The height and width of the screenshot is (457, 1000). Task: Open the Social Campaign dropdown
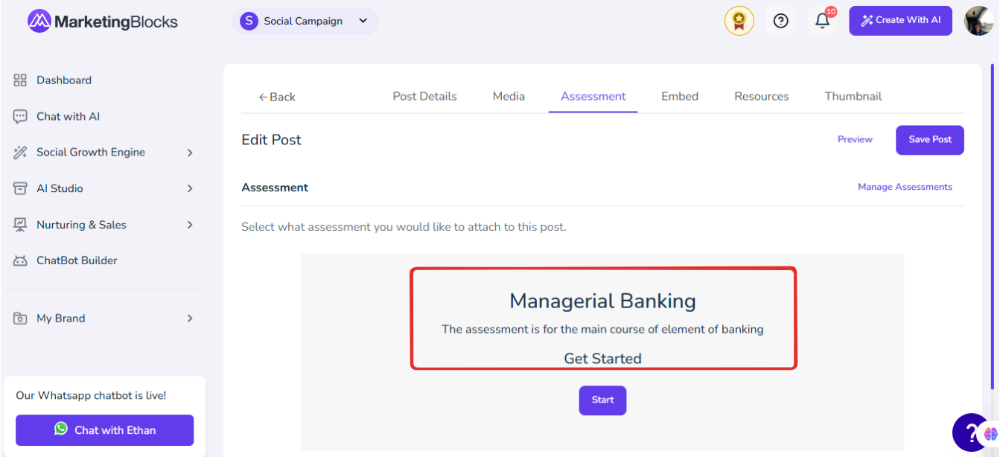tap(305, 21)
